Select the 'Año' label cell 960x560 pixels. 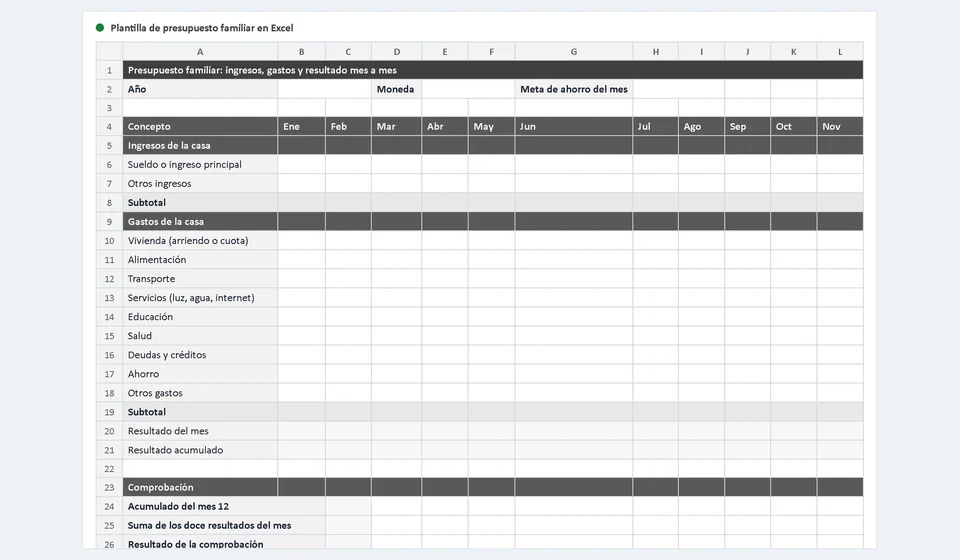click(x=200, y=89)
